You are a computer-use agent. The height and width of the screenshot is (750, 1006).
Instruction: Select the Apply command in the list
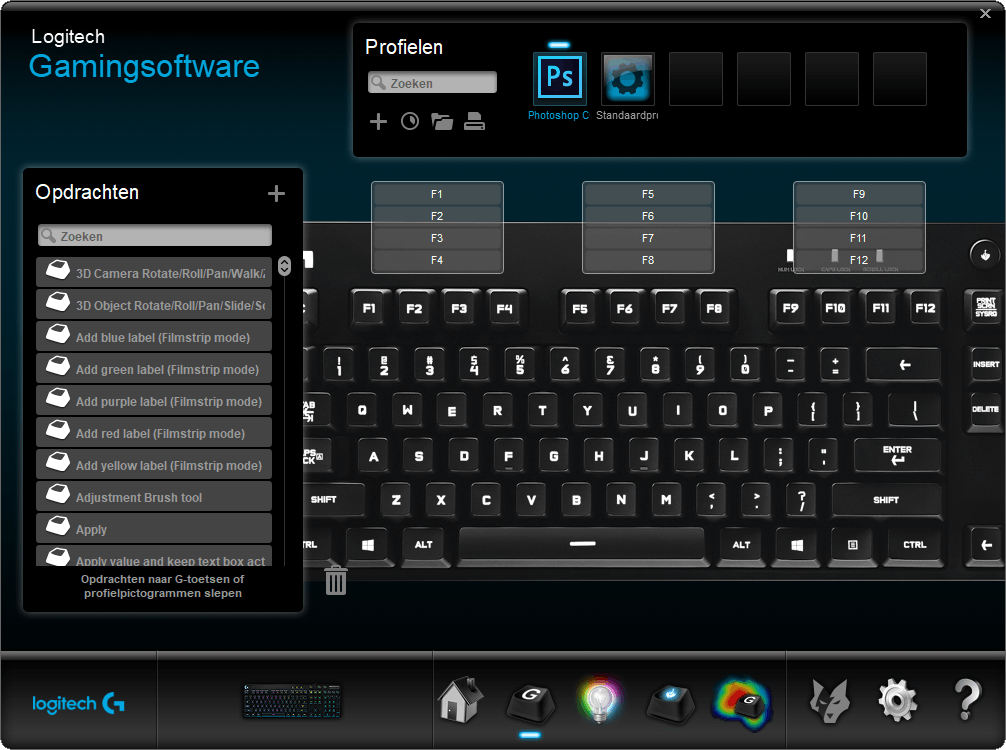(x=154, y=529)
